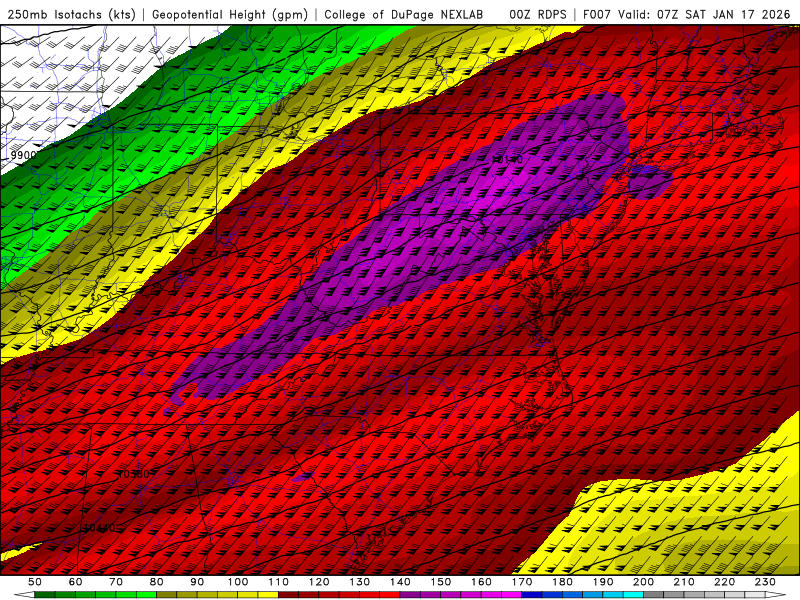Click the 170 value on the legend
This screenshot has width=800, height=600.
(x=522, y=582)
